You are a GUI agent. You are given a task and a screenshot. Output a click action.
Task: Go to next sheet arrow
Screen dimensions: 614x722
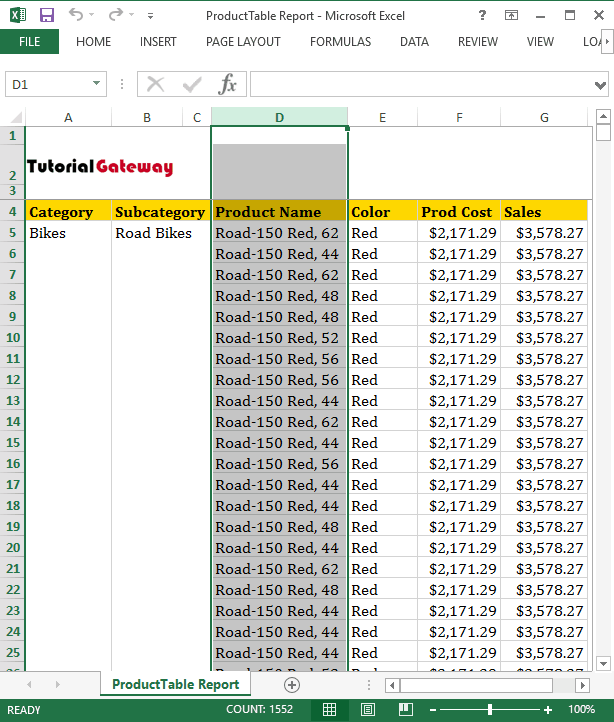[x=58, y=685]
